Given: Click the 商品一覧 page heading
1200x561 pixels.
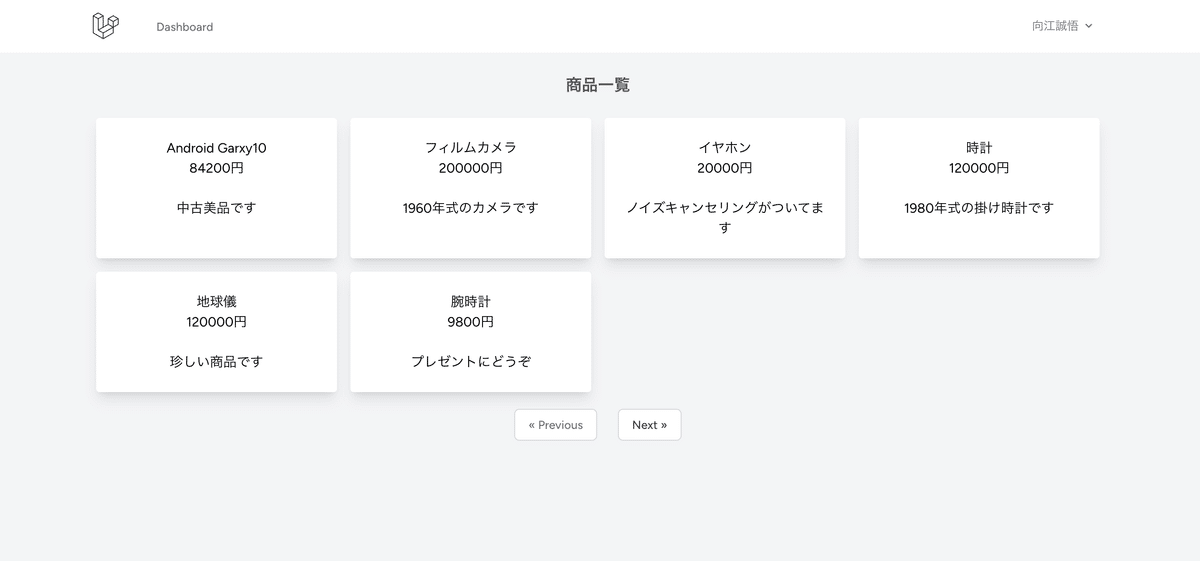Looking at the screenshot, I should [x=598, y=85].
